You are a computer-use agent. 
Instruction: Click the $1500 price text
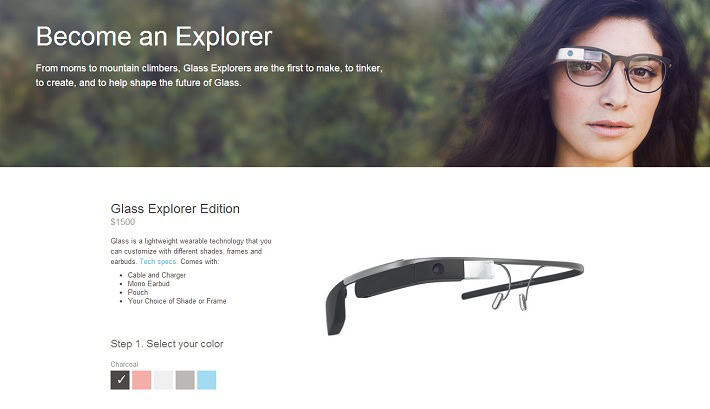tap(123, 222)
